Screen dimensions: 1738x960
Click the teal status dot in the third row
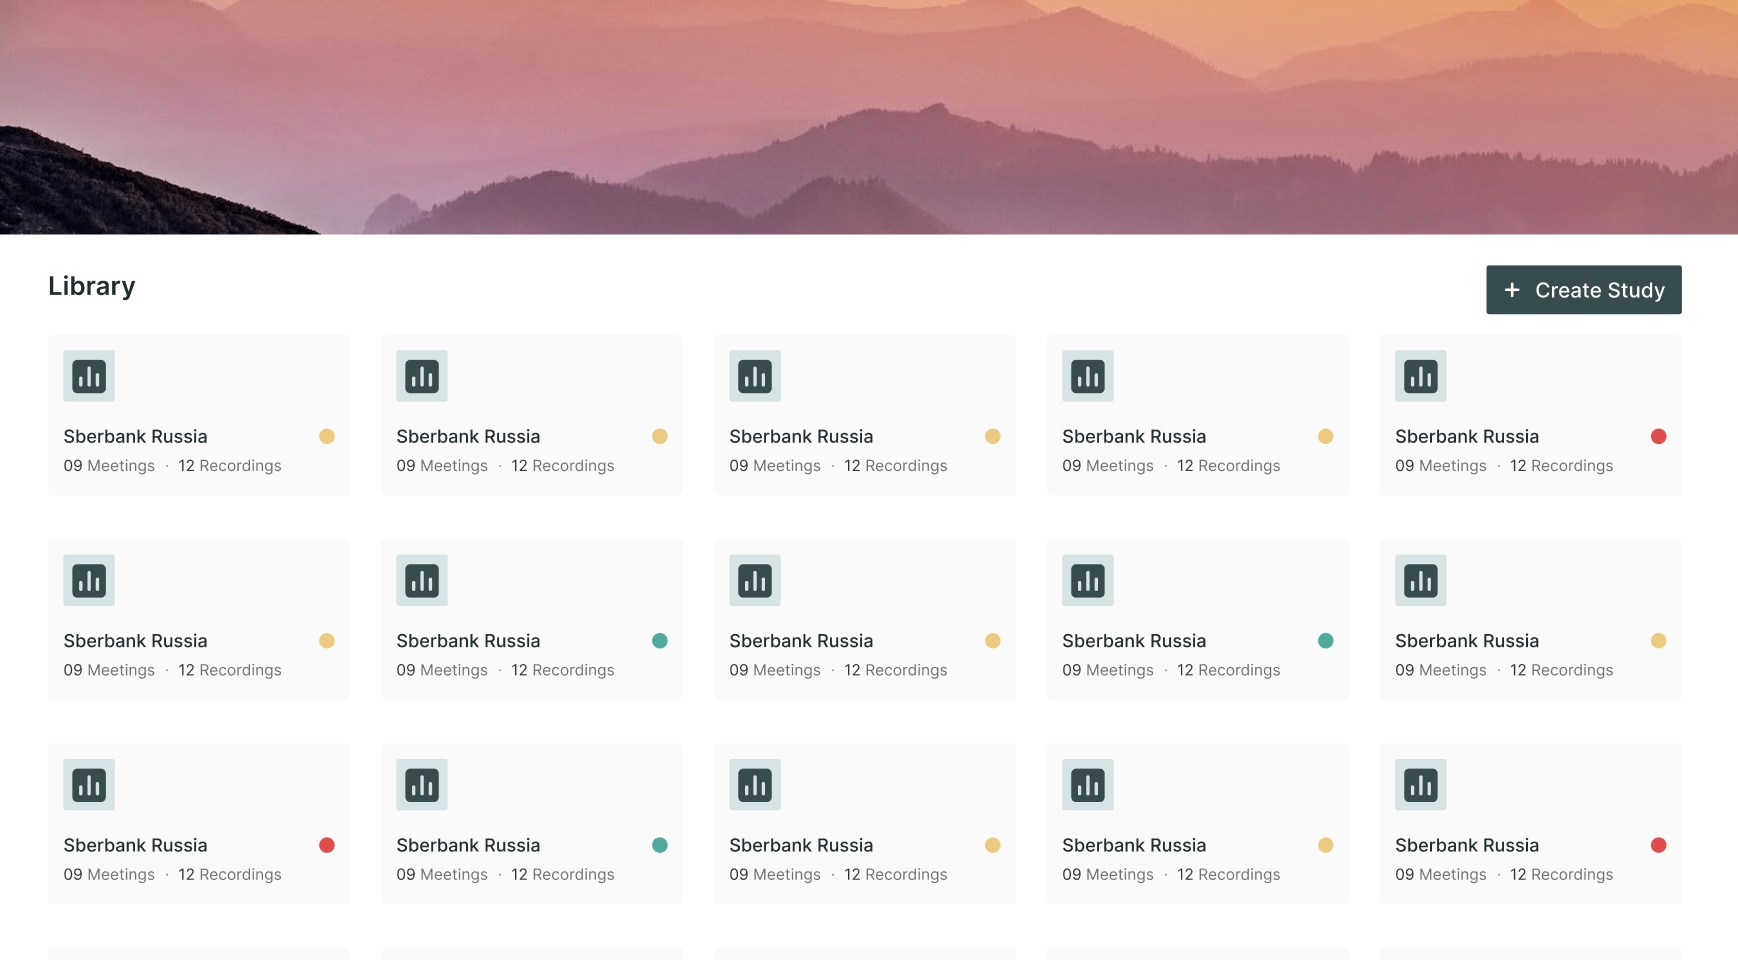point(659,845)
